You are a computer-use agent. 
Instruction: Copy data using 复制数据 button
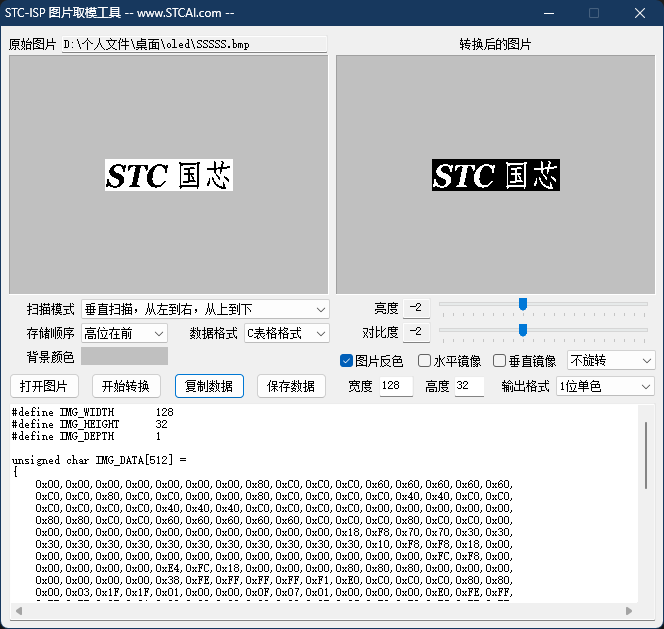coord(209,386)
